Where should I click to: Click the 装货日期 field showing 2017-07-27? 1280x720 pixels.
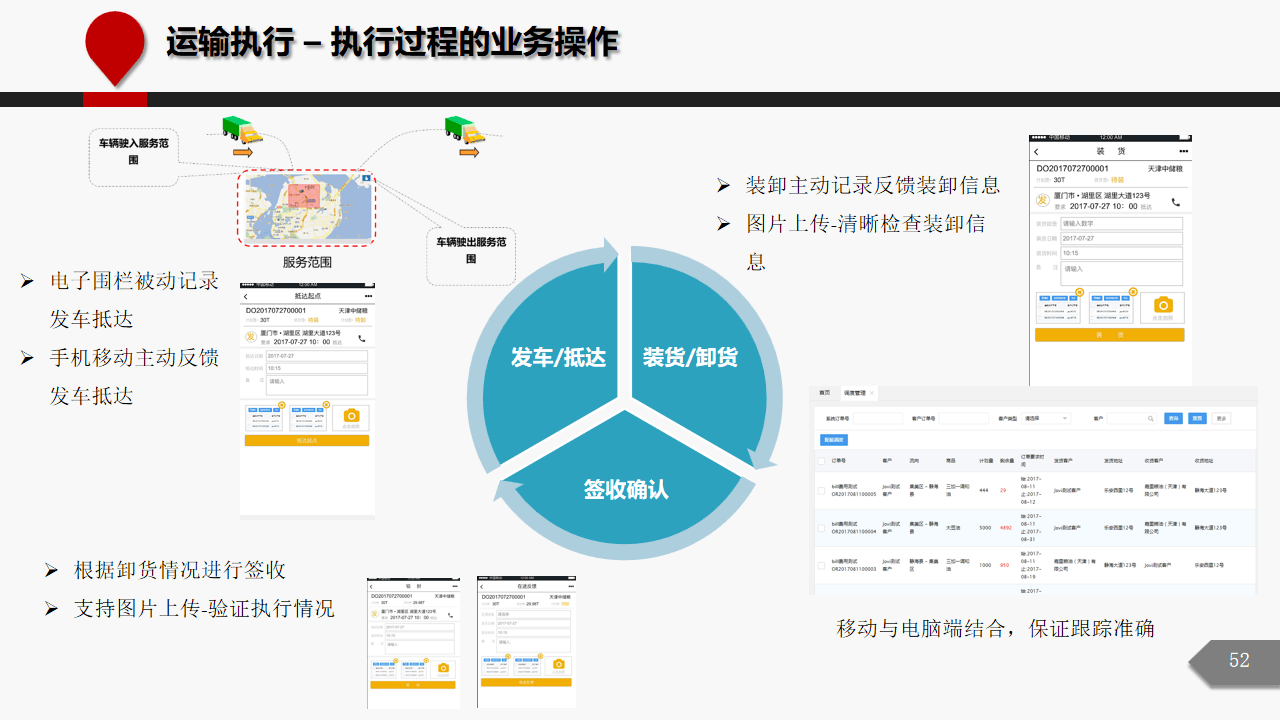coord(1121,239)
